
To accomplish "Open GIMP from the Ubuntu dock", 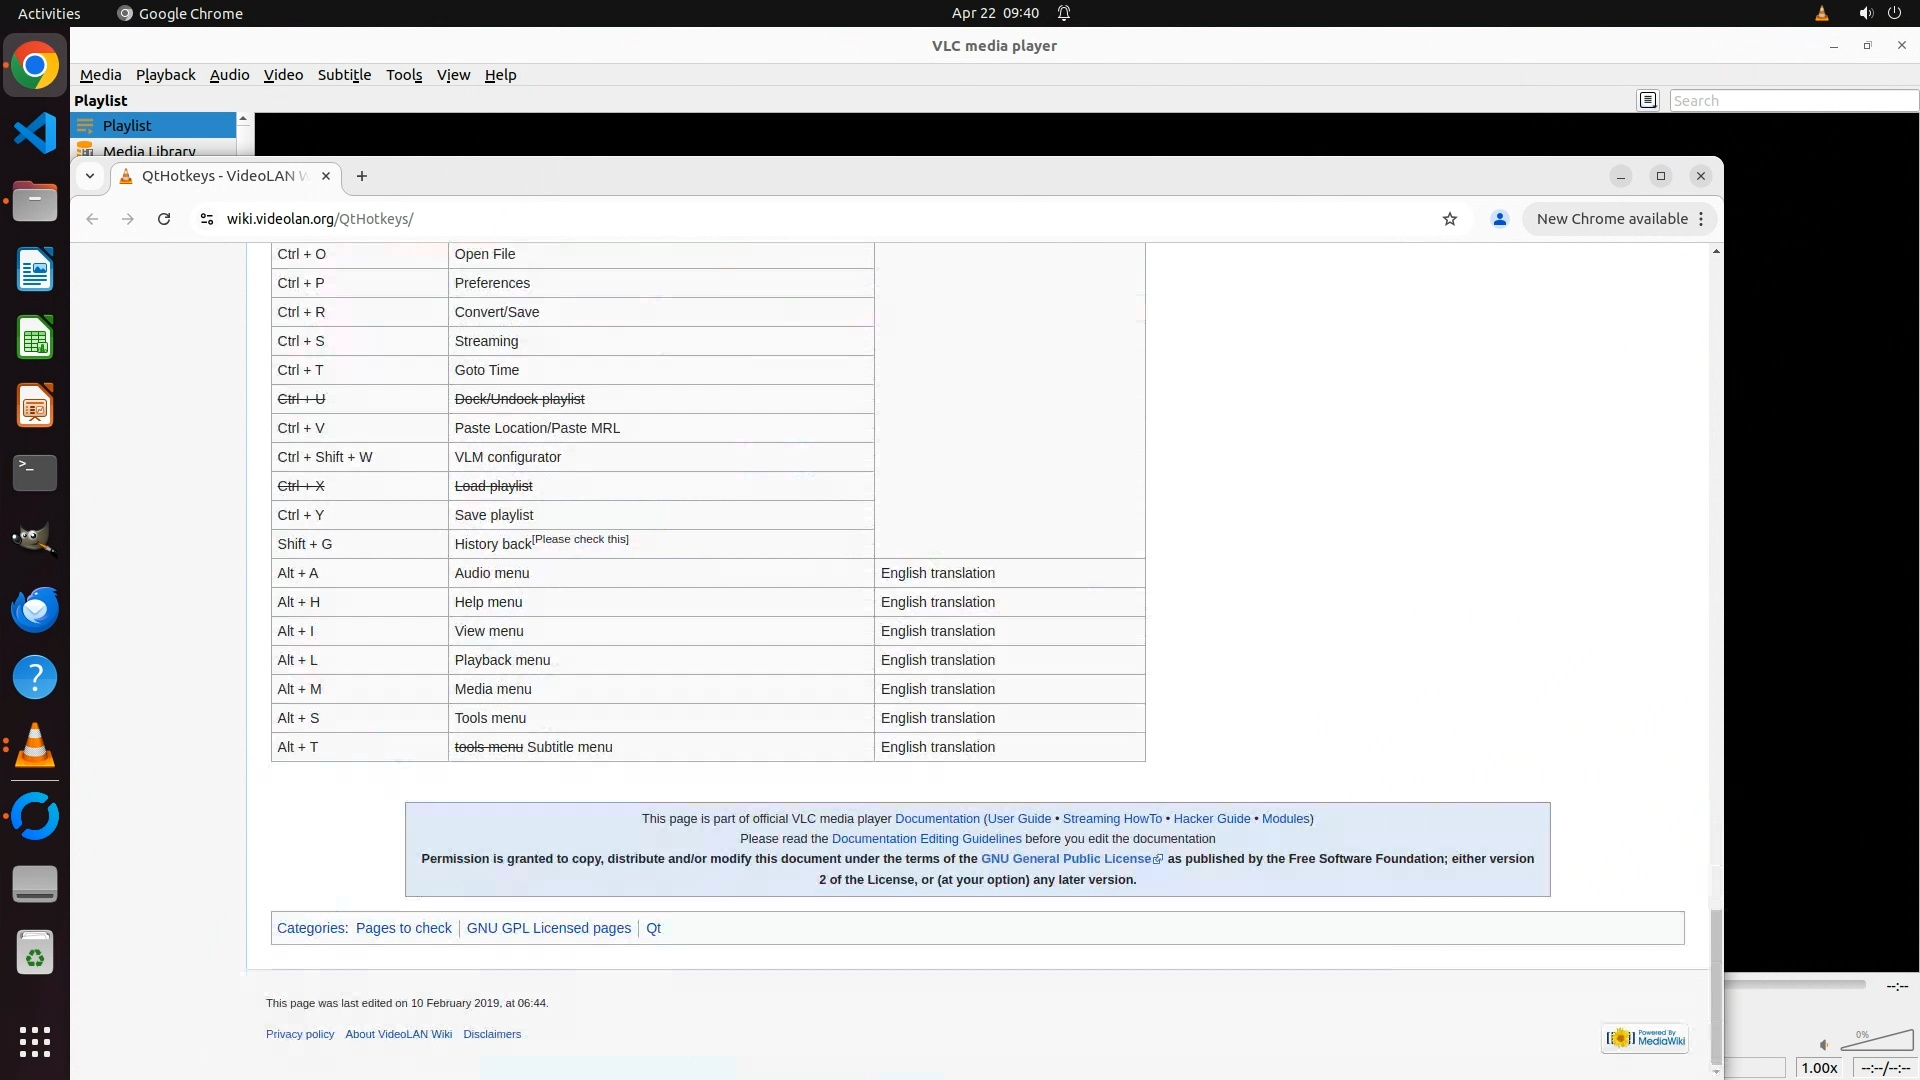I will pos(35,540).
